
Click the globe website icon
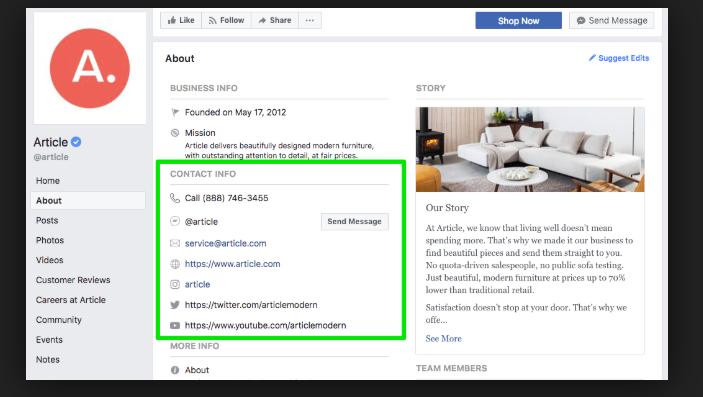pyautogui.click(x=175, y=264)
